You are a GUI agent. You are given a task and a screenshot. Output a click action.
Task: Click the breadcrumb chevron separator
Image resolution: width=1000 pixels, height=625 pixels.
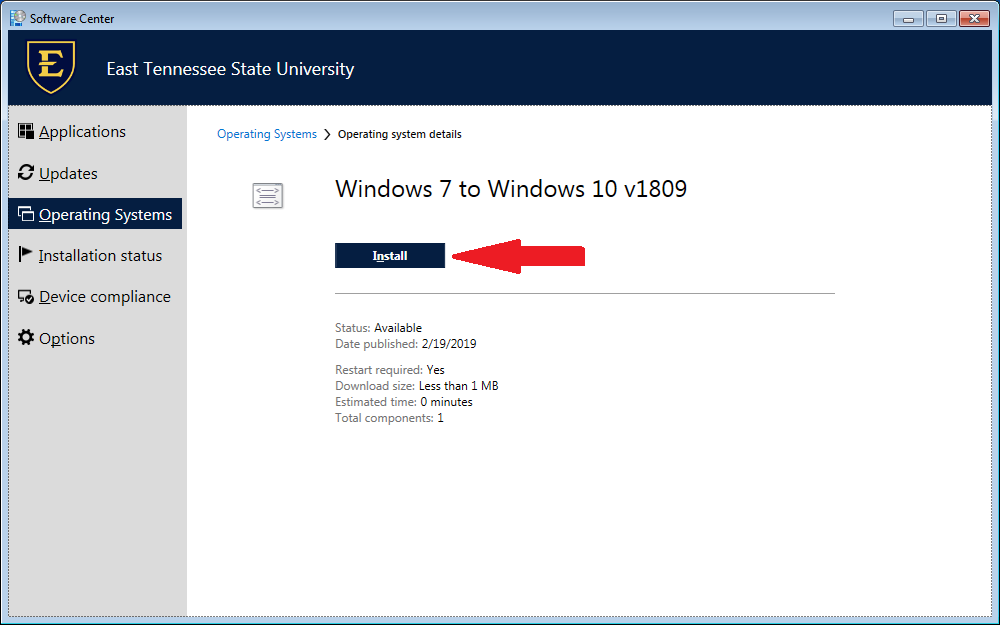327,134
